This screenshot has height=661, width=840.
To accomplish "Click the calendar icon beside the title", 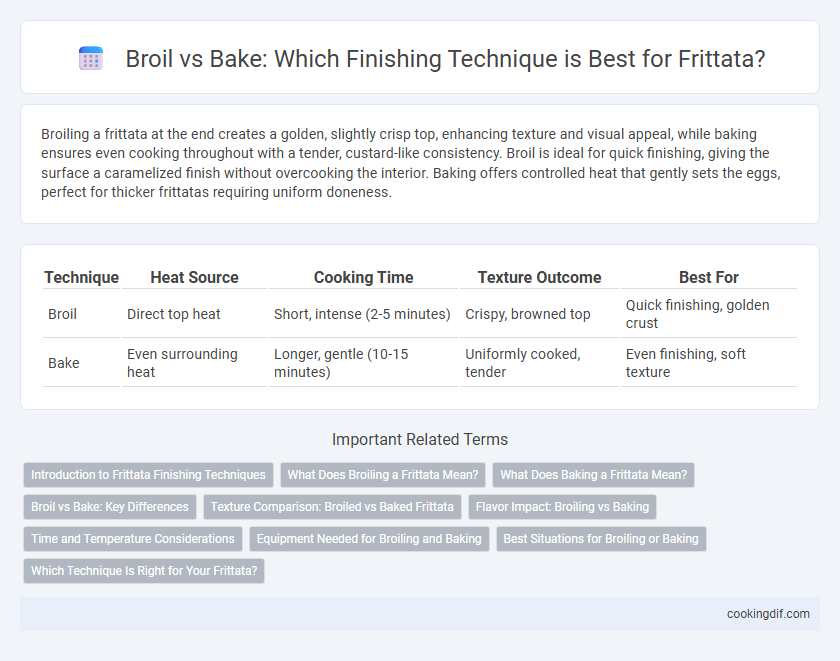I will pyautogui.click(x=91, y=58).
